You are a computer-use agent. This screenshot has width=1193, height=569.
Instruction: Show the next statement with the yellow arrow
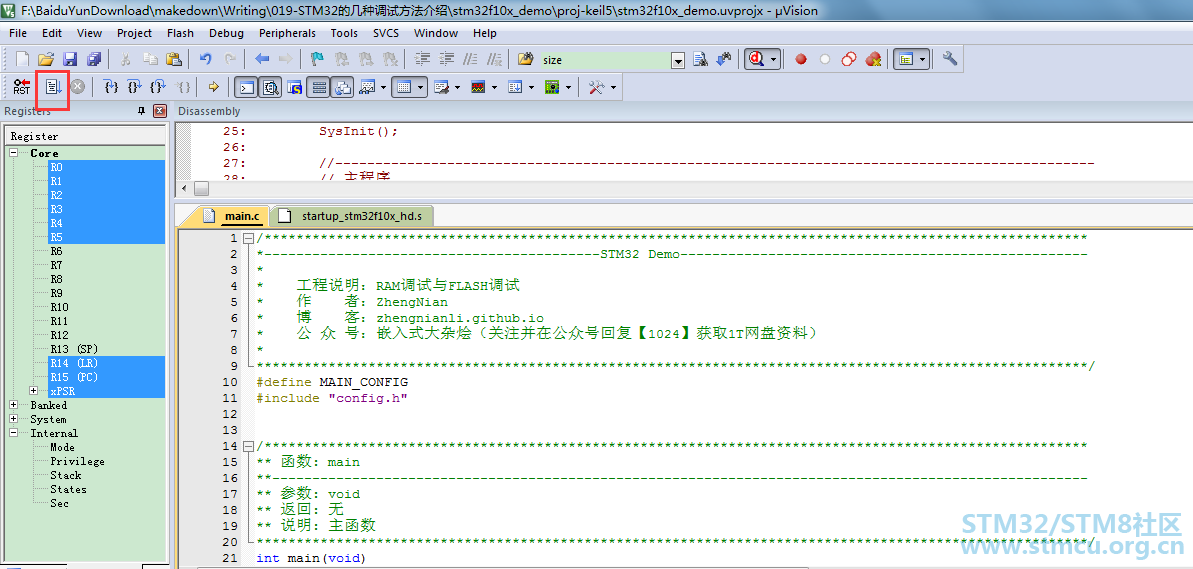click(x=214, y=87)
